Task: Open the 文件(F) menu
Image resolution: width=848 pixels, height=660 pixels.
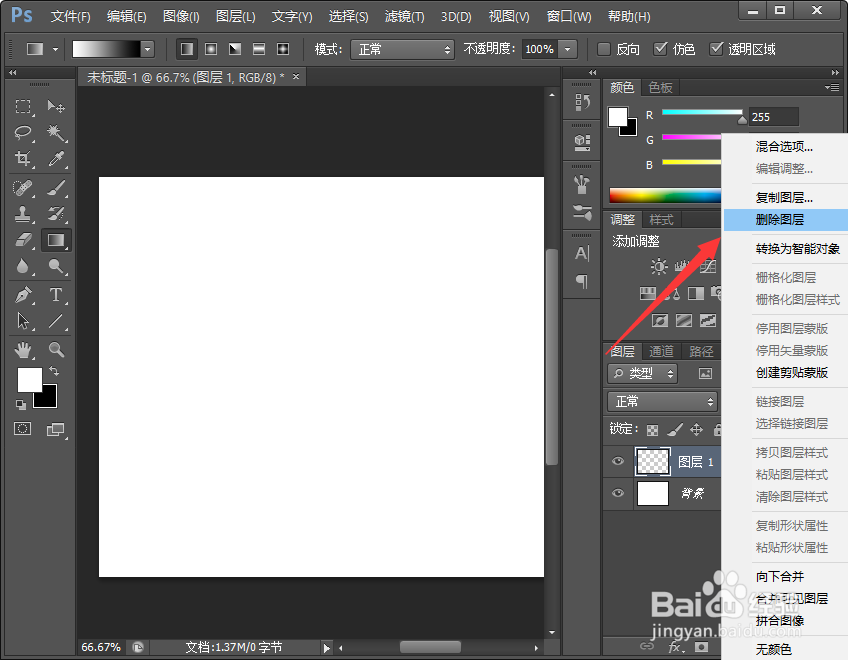Action: [x=70, y=17]
